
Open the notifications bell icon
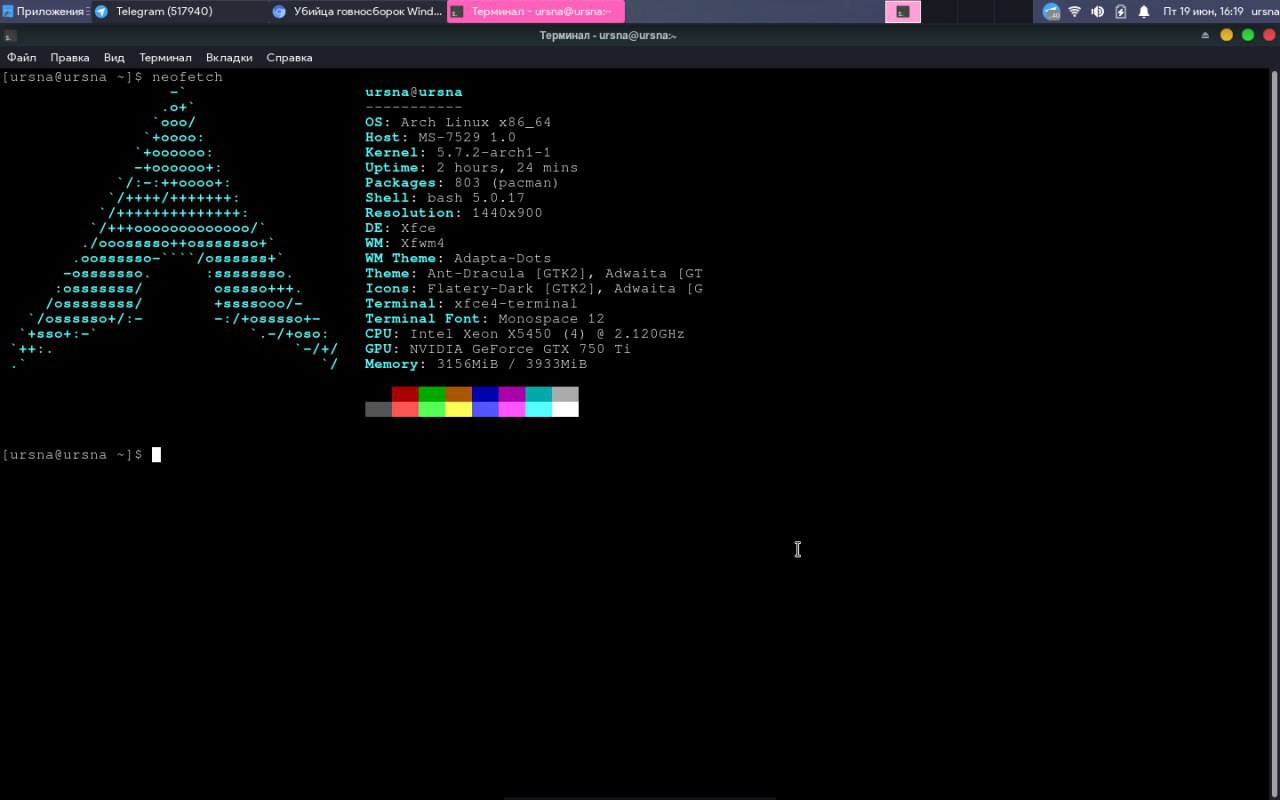click(x=1144, y=12)
